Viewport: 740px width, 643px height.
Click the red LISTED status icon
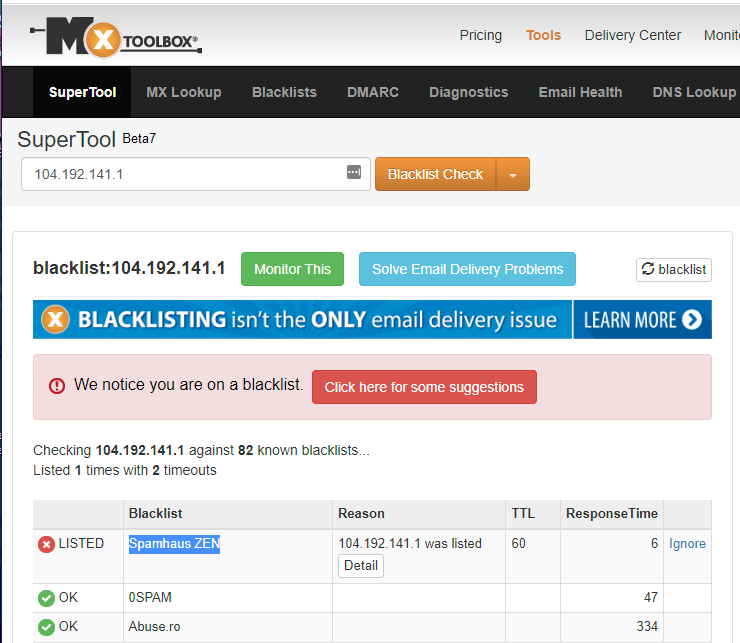click(46, 544)
